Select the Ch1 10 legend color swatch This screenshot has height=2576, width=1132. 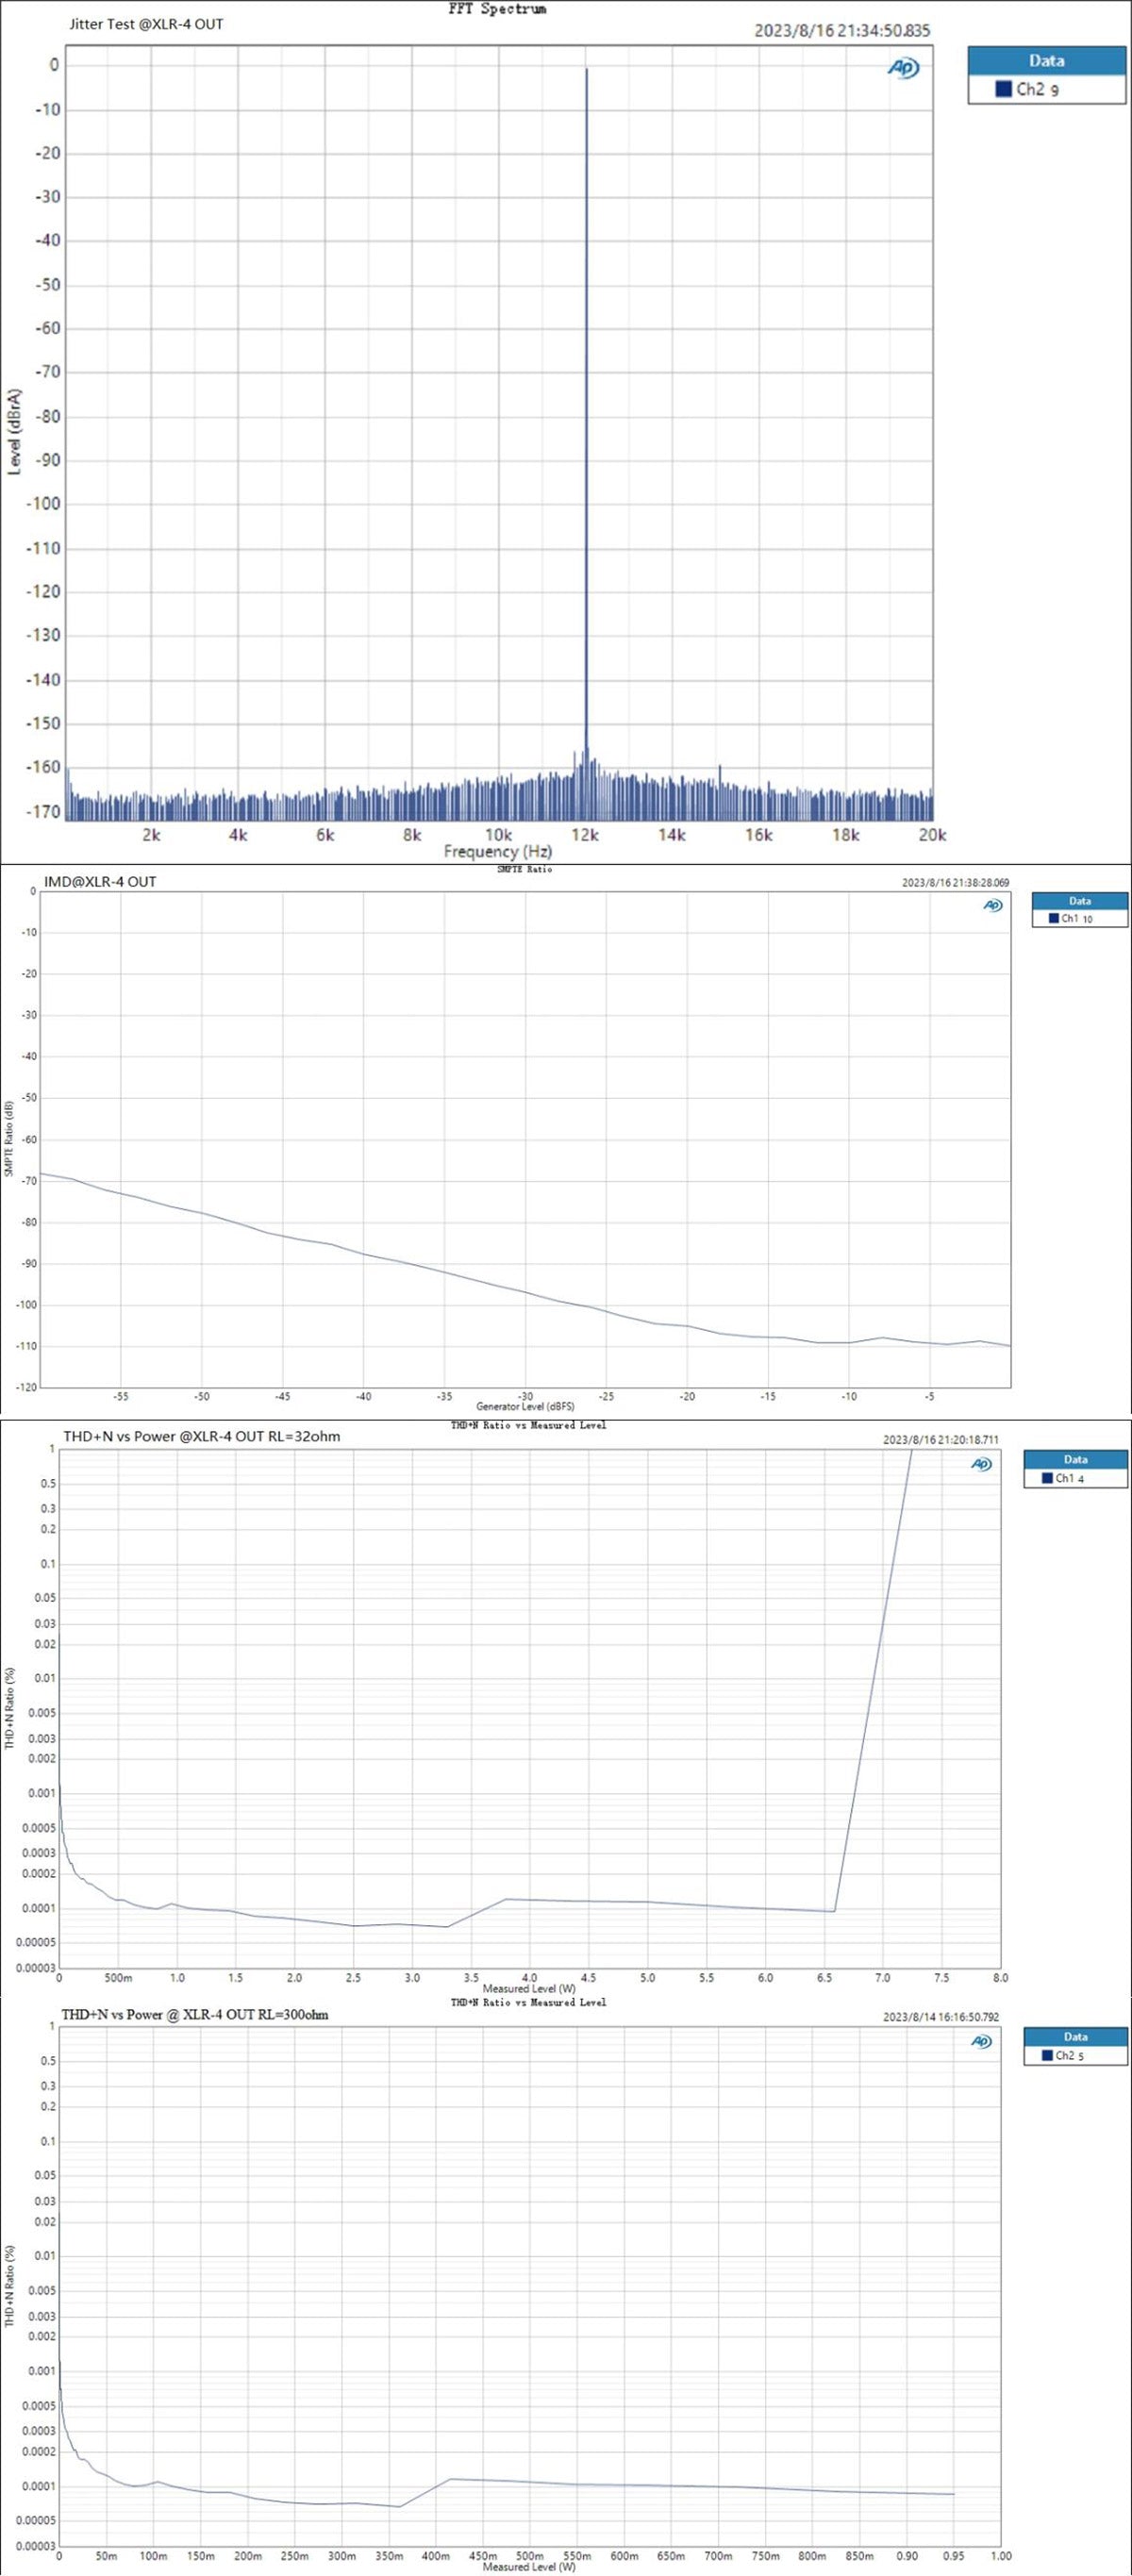click(1053, 918)
